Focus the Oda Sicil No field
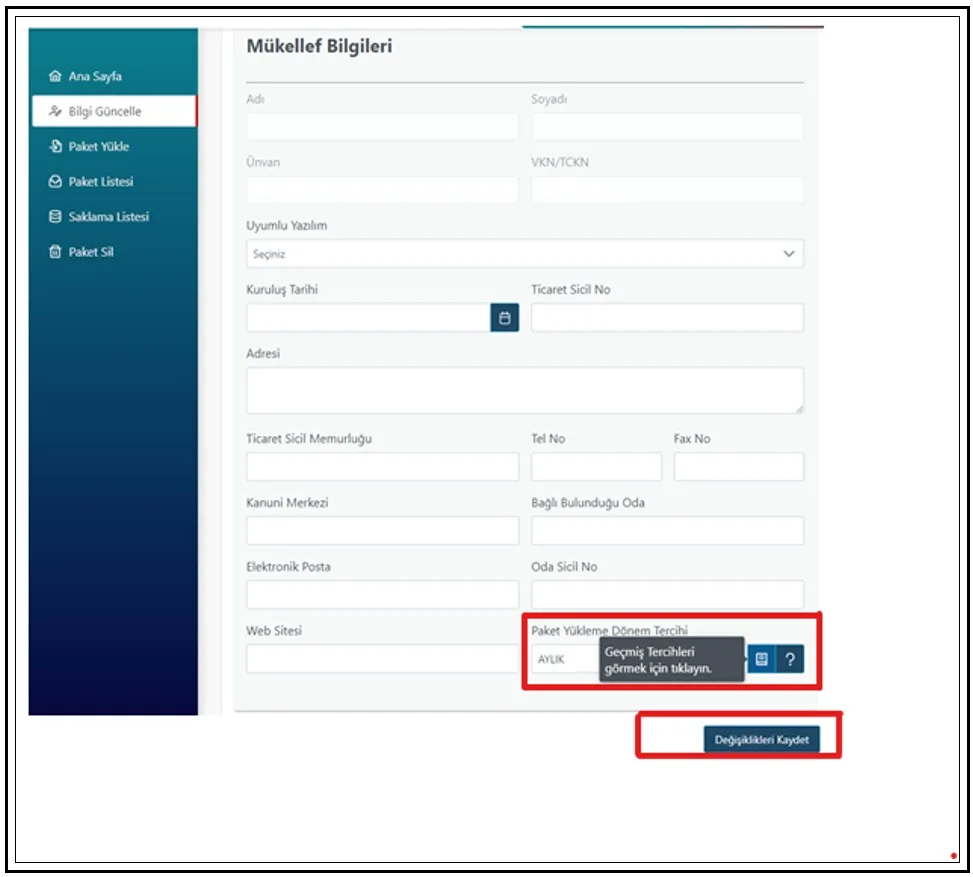 (667, 595)
